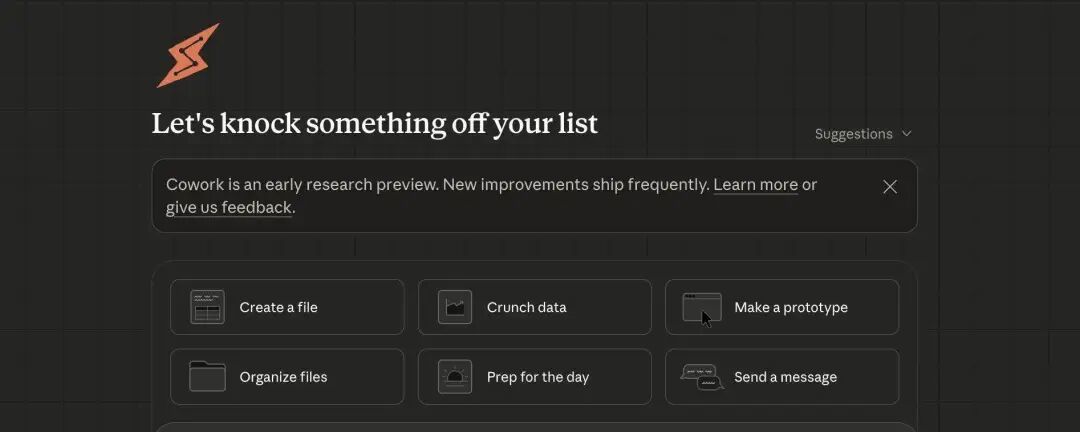Click the Organize files folder icon

[x=207, y=377]
